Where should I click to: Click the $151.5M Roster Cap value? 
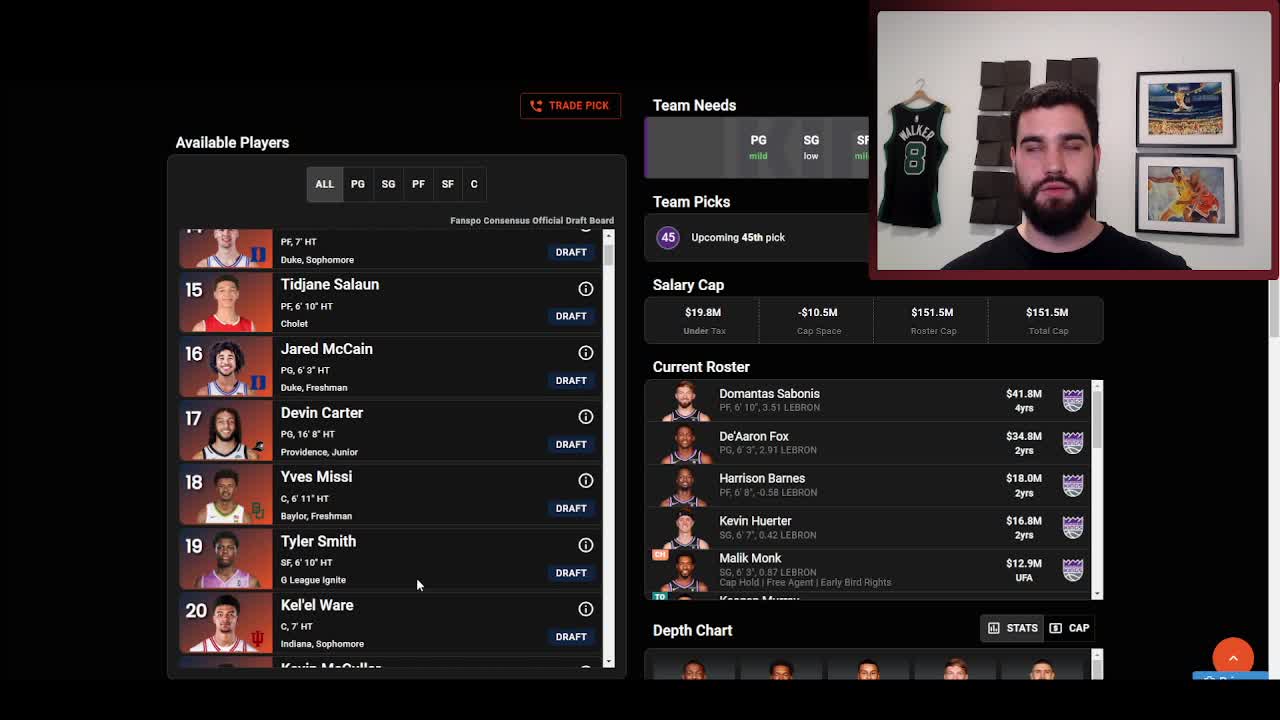[933, 312]
